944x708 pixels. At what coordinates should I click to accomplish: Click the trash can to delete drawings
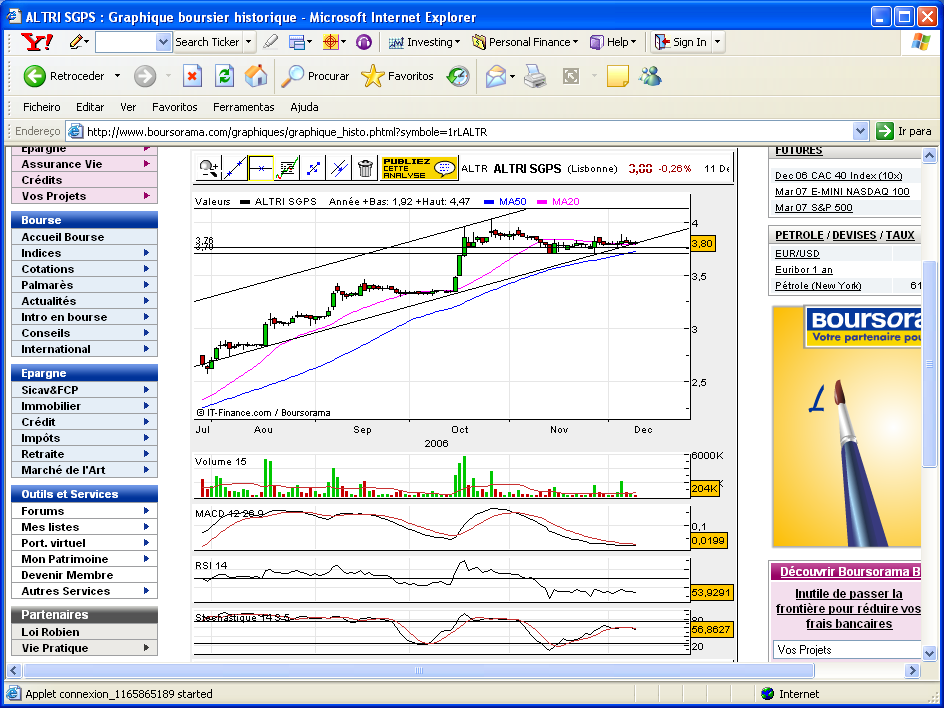coord(365,168)
